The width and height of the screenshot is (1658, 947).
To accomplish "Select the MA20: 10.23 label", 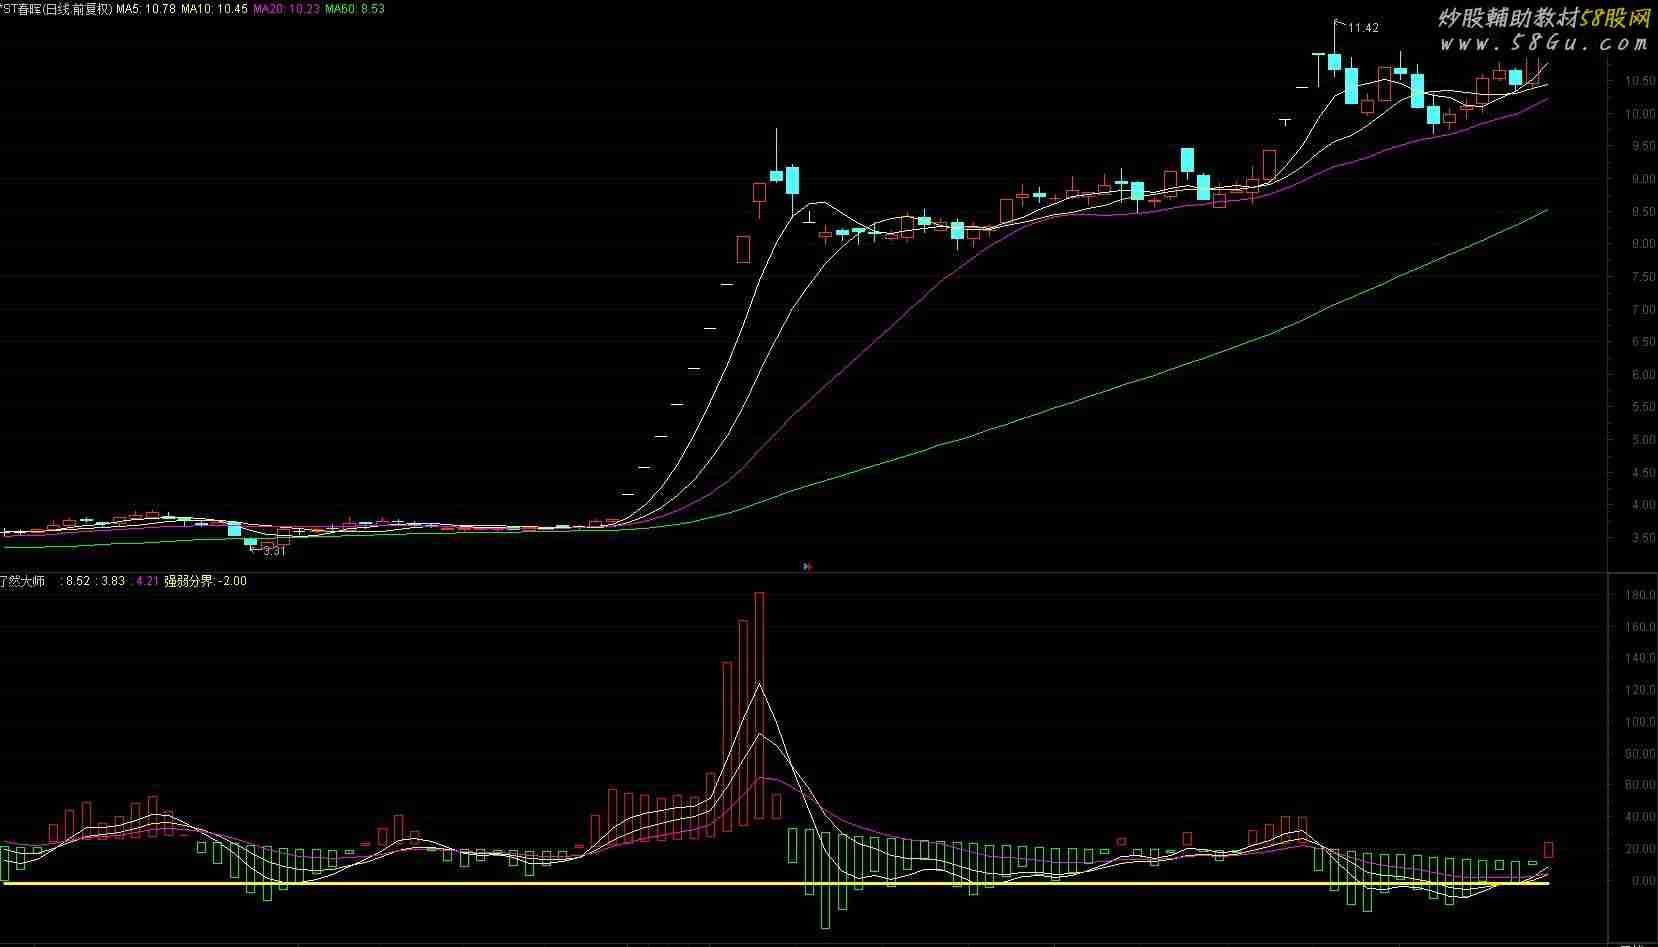I will click(x=287, y=8).
